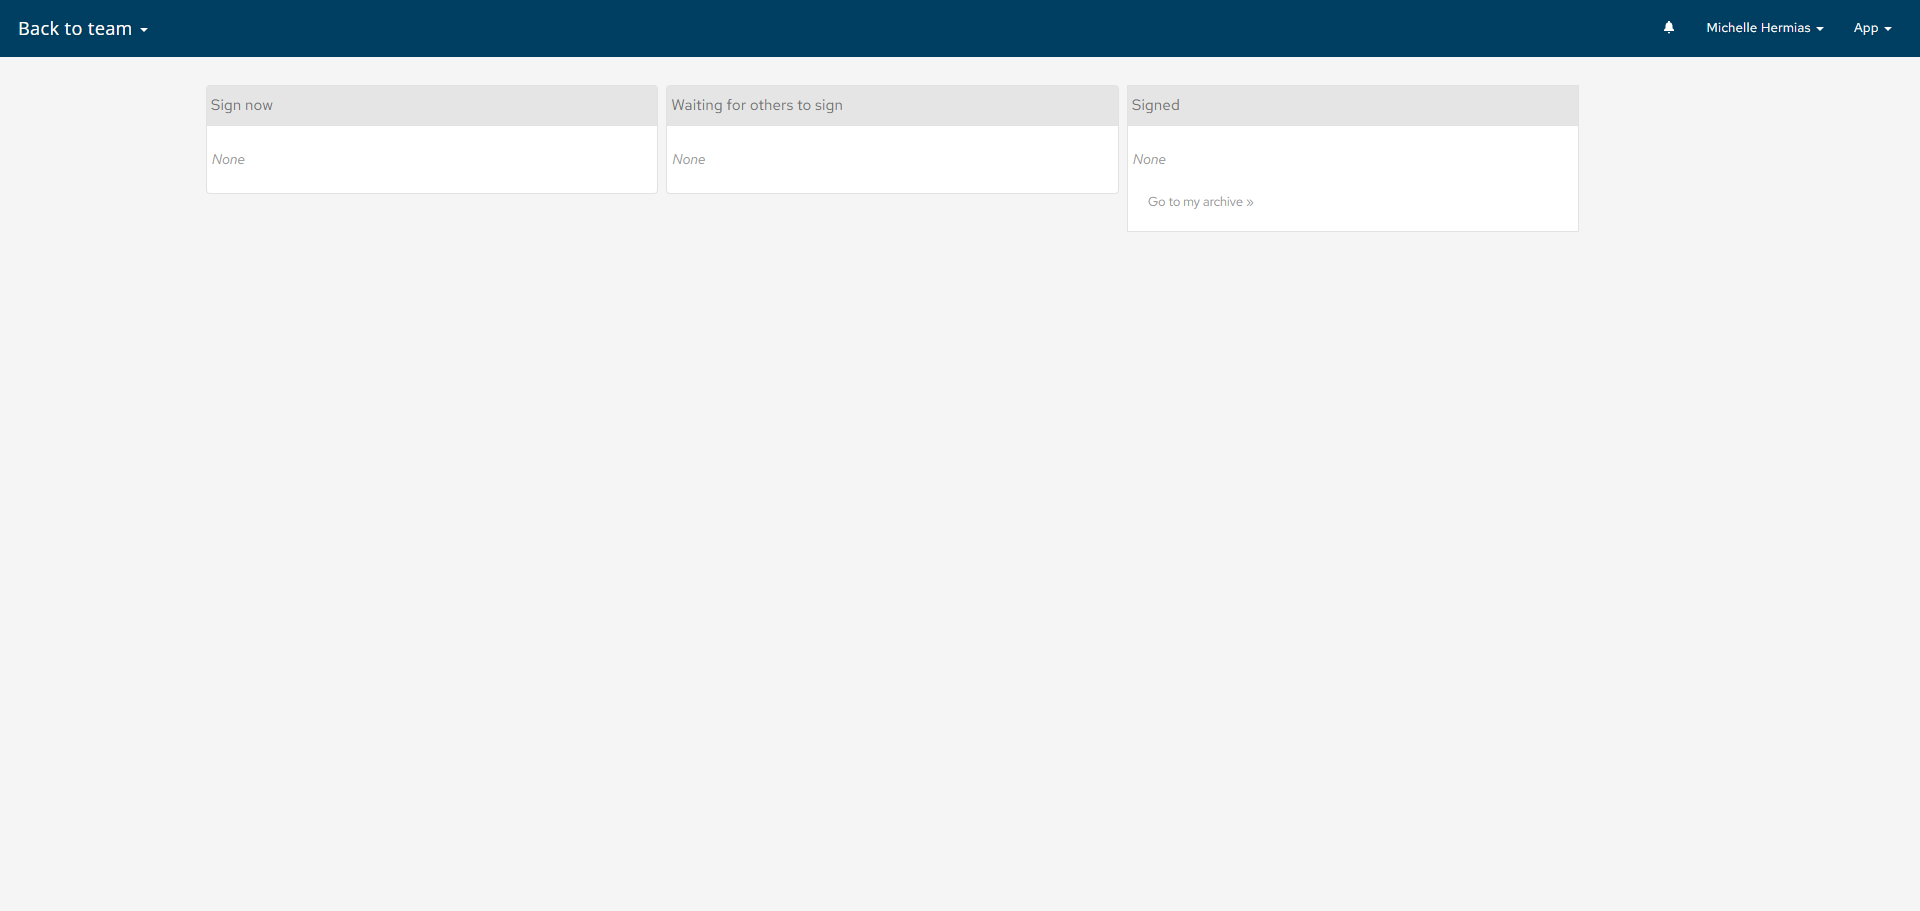Open the notifications bell

[x=1668, y=28]
